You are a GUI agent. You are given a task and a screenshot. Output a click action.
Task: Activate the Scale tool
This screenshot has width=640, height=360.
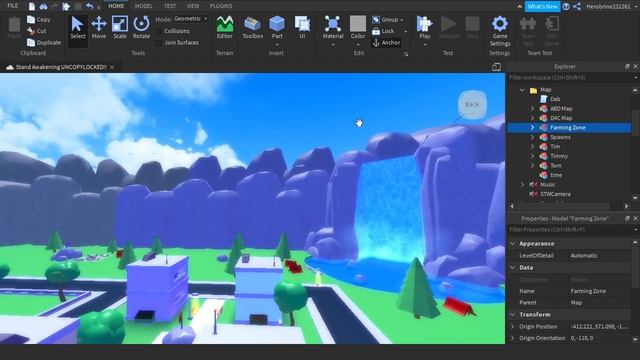[120, 28]
